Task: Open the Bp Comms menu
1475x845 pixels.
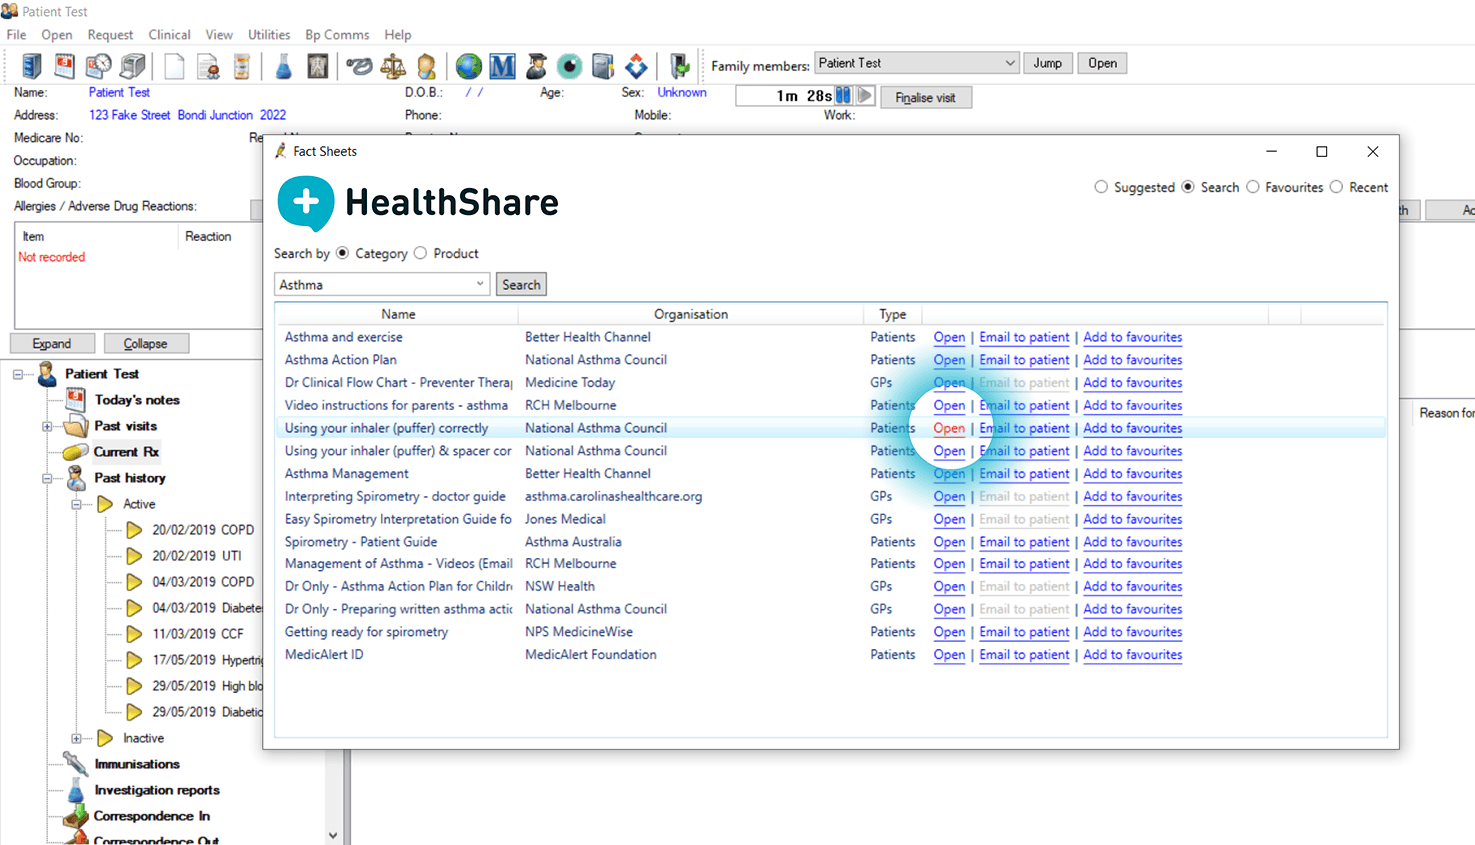Action: pyautogui.click(x=337, y=34)
